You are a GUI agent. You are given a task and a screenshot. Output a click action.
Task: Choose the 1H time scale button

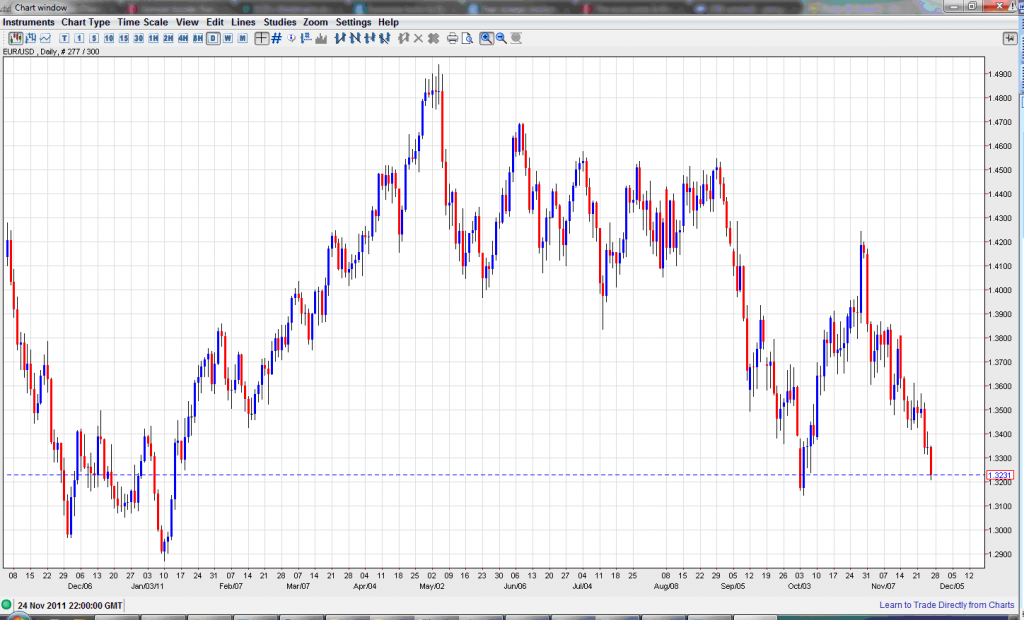153,39
